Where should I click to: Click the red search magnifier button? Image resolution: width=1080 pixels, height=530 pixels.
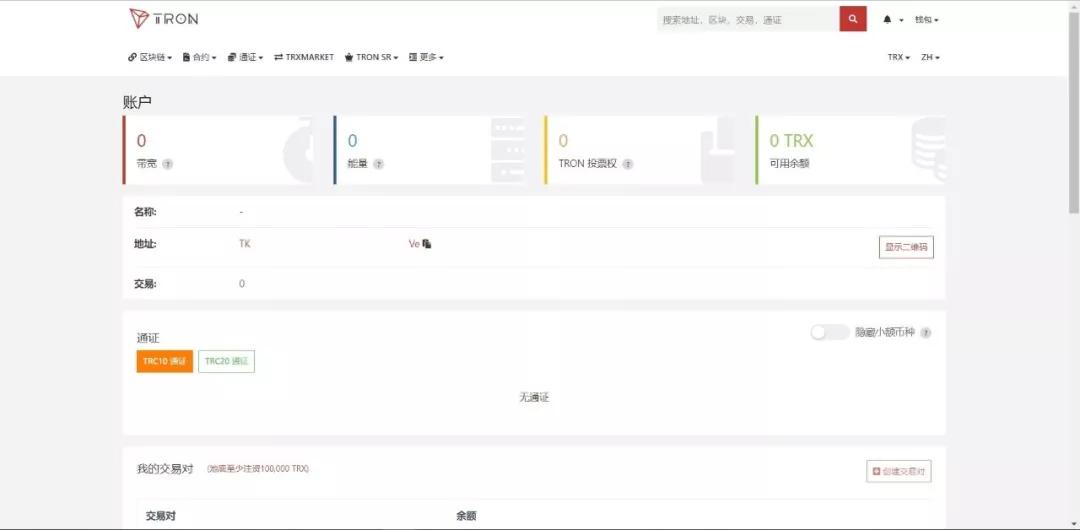[x=853, y=19]
